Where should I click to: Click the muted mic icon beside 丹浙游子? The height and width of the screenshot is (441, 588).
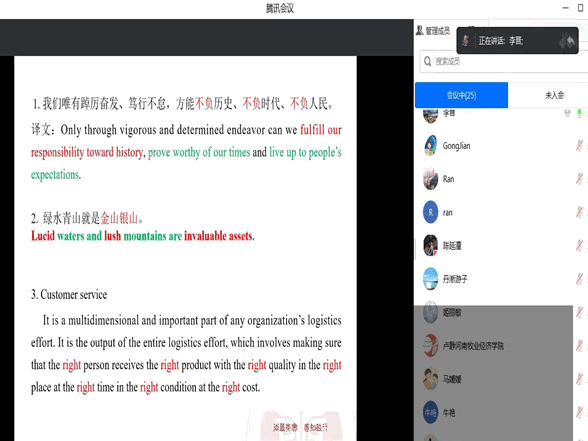579,279
